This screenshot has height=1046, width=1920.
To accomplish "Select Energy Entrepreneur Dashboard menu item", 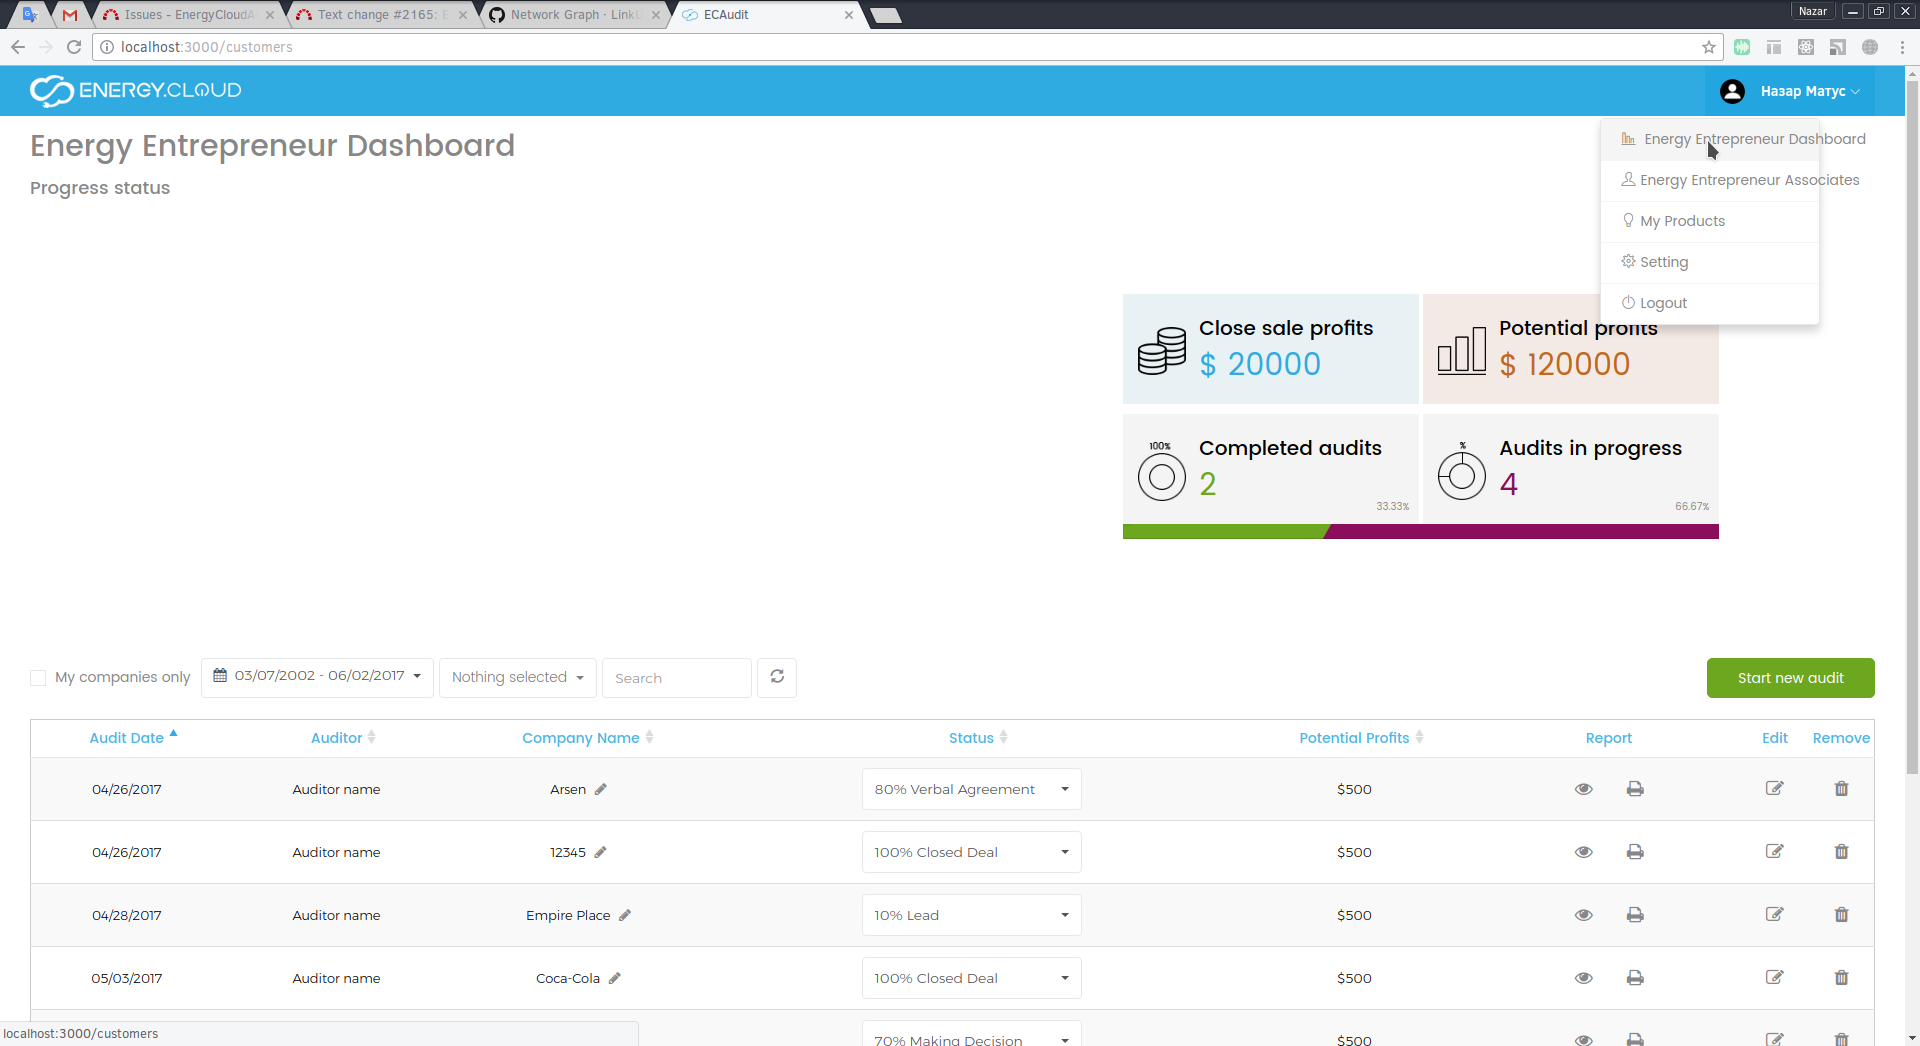I will click(x=1710, y=139).
